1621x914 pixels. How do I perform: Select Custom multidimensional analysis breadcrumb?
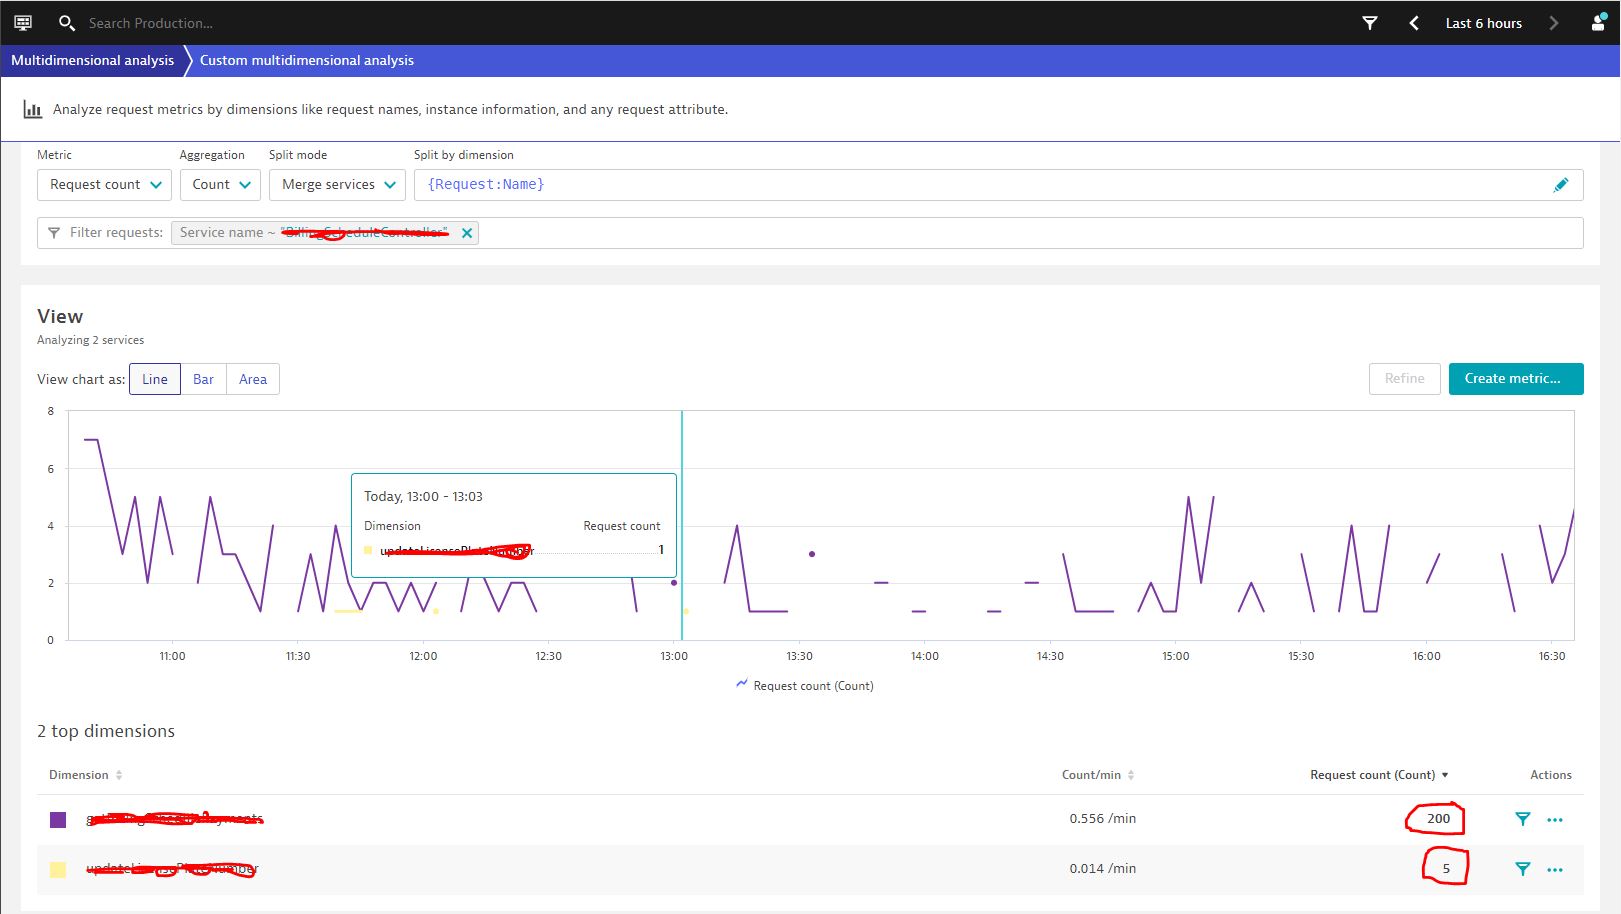point(306,60)
